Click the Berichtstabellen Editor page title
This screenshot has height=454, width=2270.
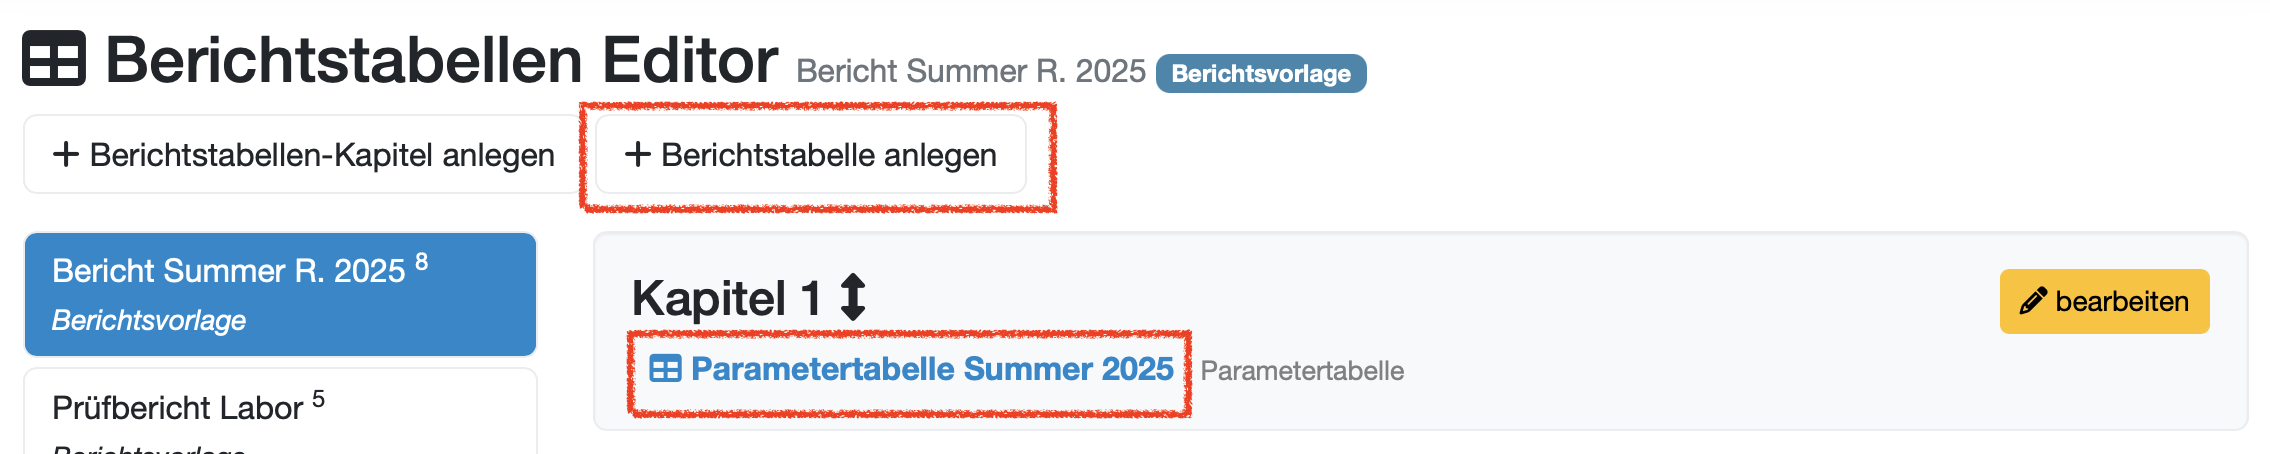point(441,60)
